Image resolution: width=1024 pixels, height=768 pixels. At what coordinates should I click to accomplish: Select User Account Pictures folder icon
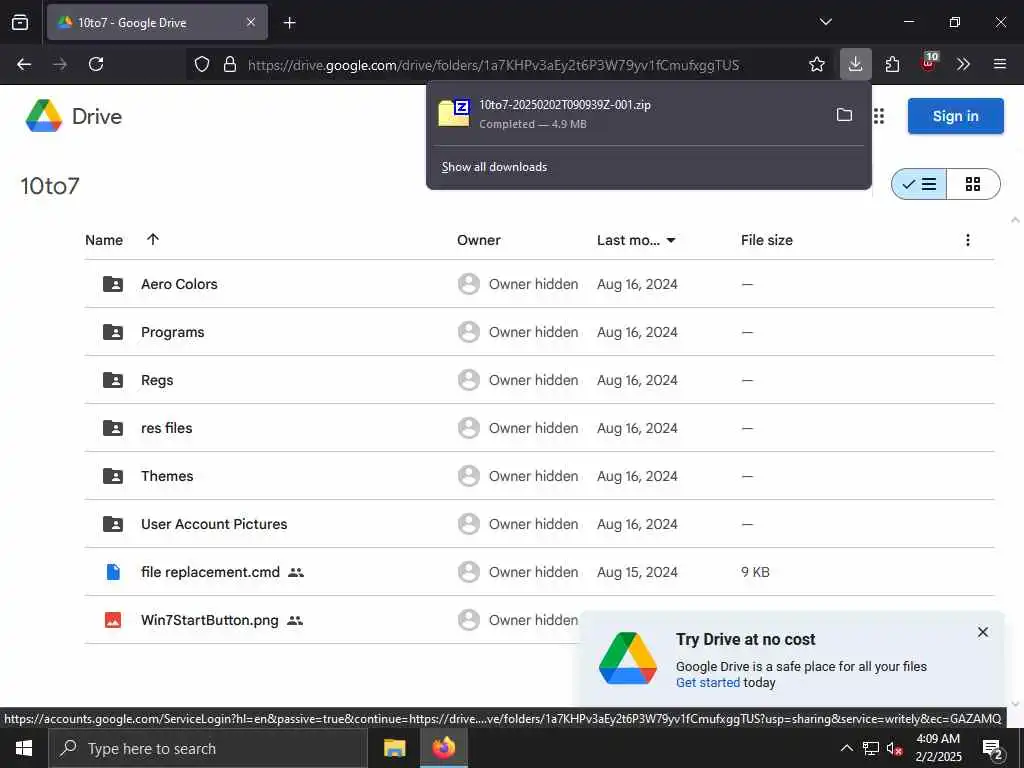tap(113, 524)
